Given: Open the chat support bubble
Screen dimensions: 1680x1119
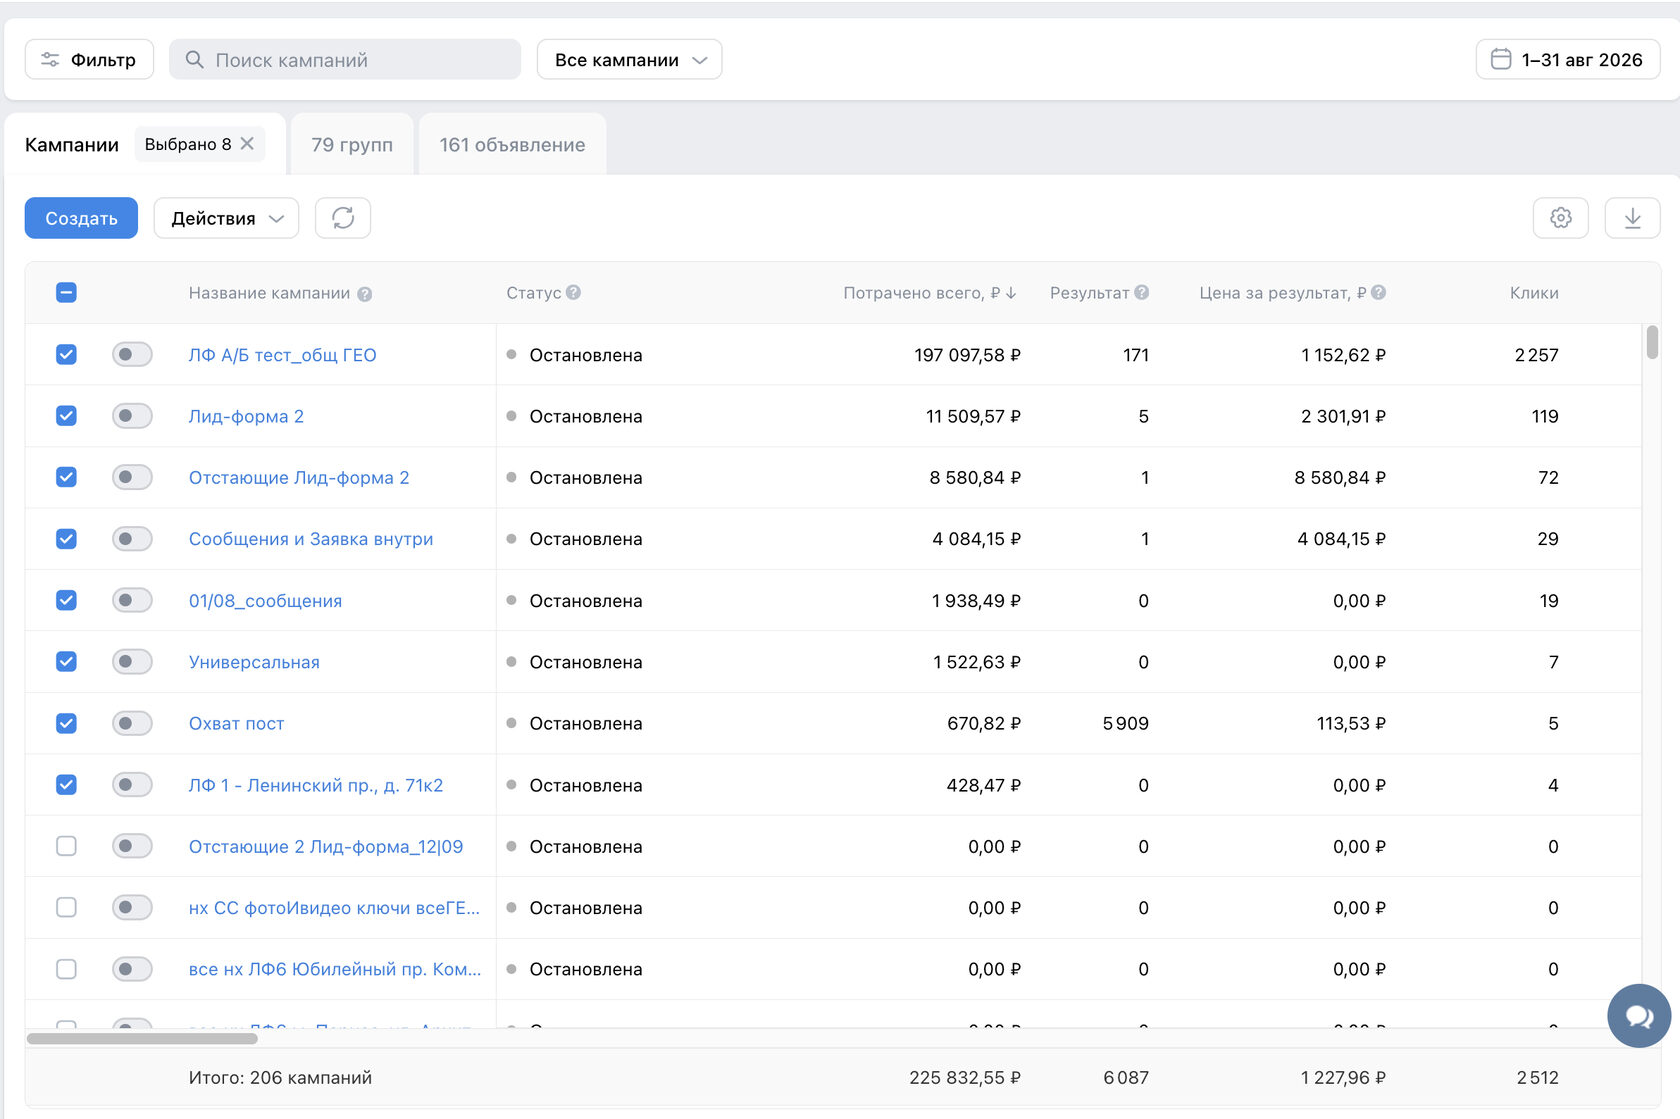Looking at the screenshot, I should point(1639,1016).
